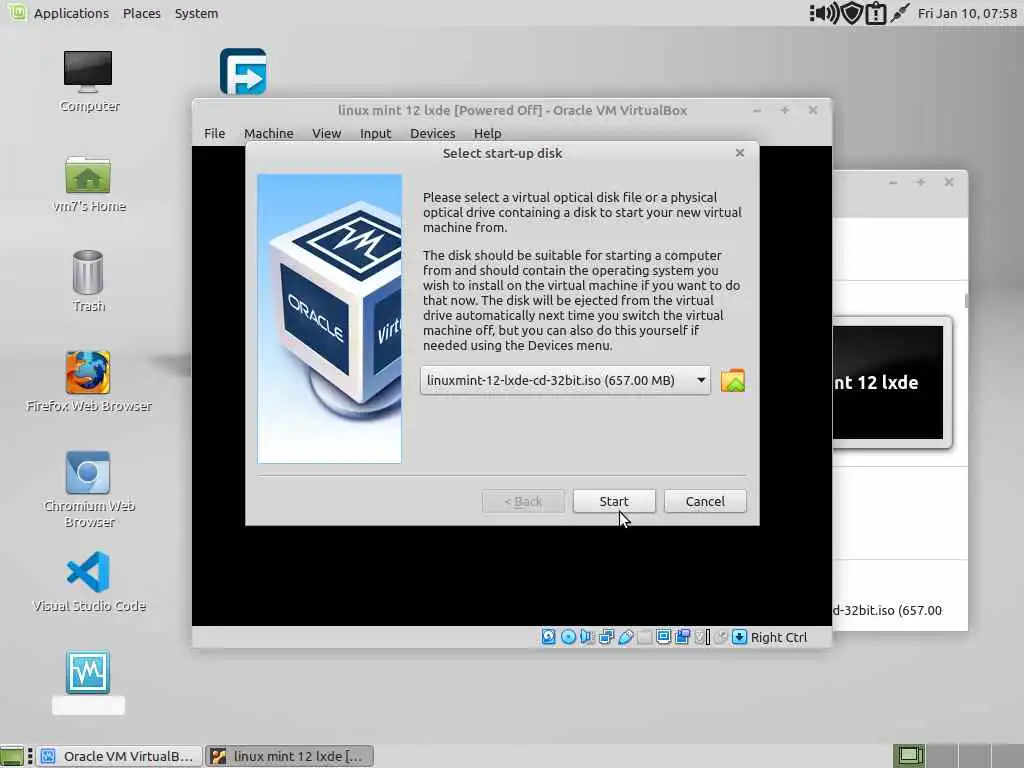Screen dimensions: 1024x768
Task: Click the clipboard notification tray icon
Action: [x=875, y=13]
